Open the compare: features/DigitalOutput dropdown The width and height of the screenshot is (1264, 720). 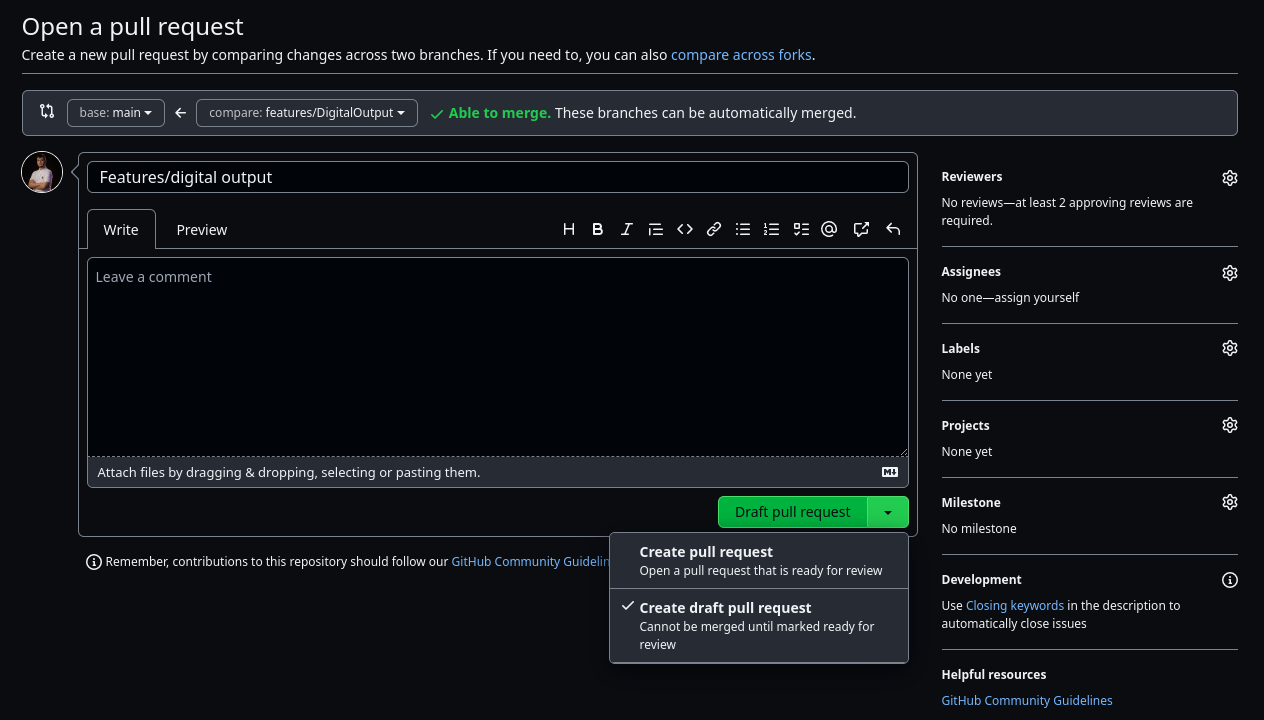(x=307, y=113)
